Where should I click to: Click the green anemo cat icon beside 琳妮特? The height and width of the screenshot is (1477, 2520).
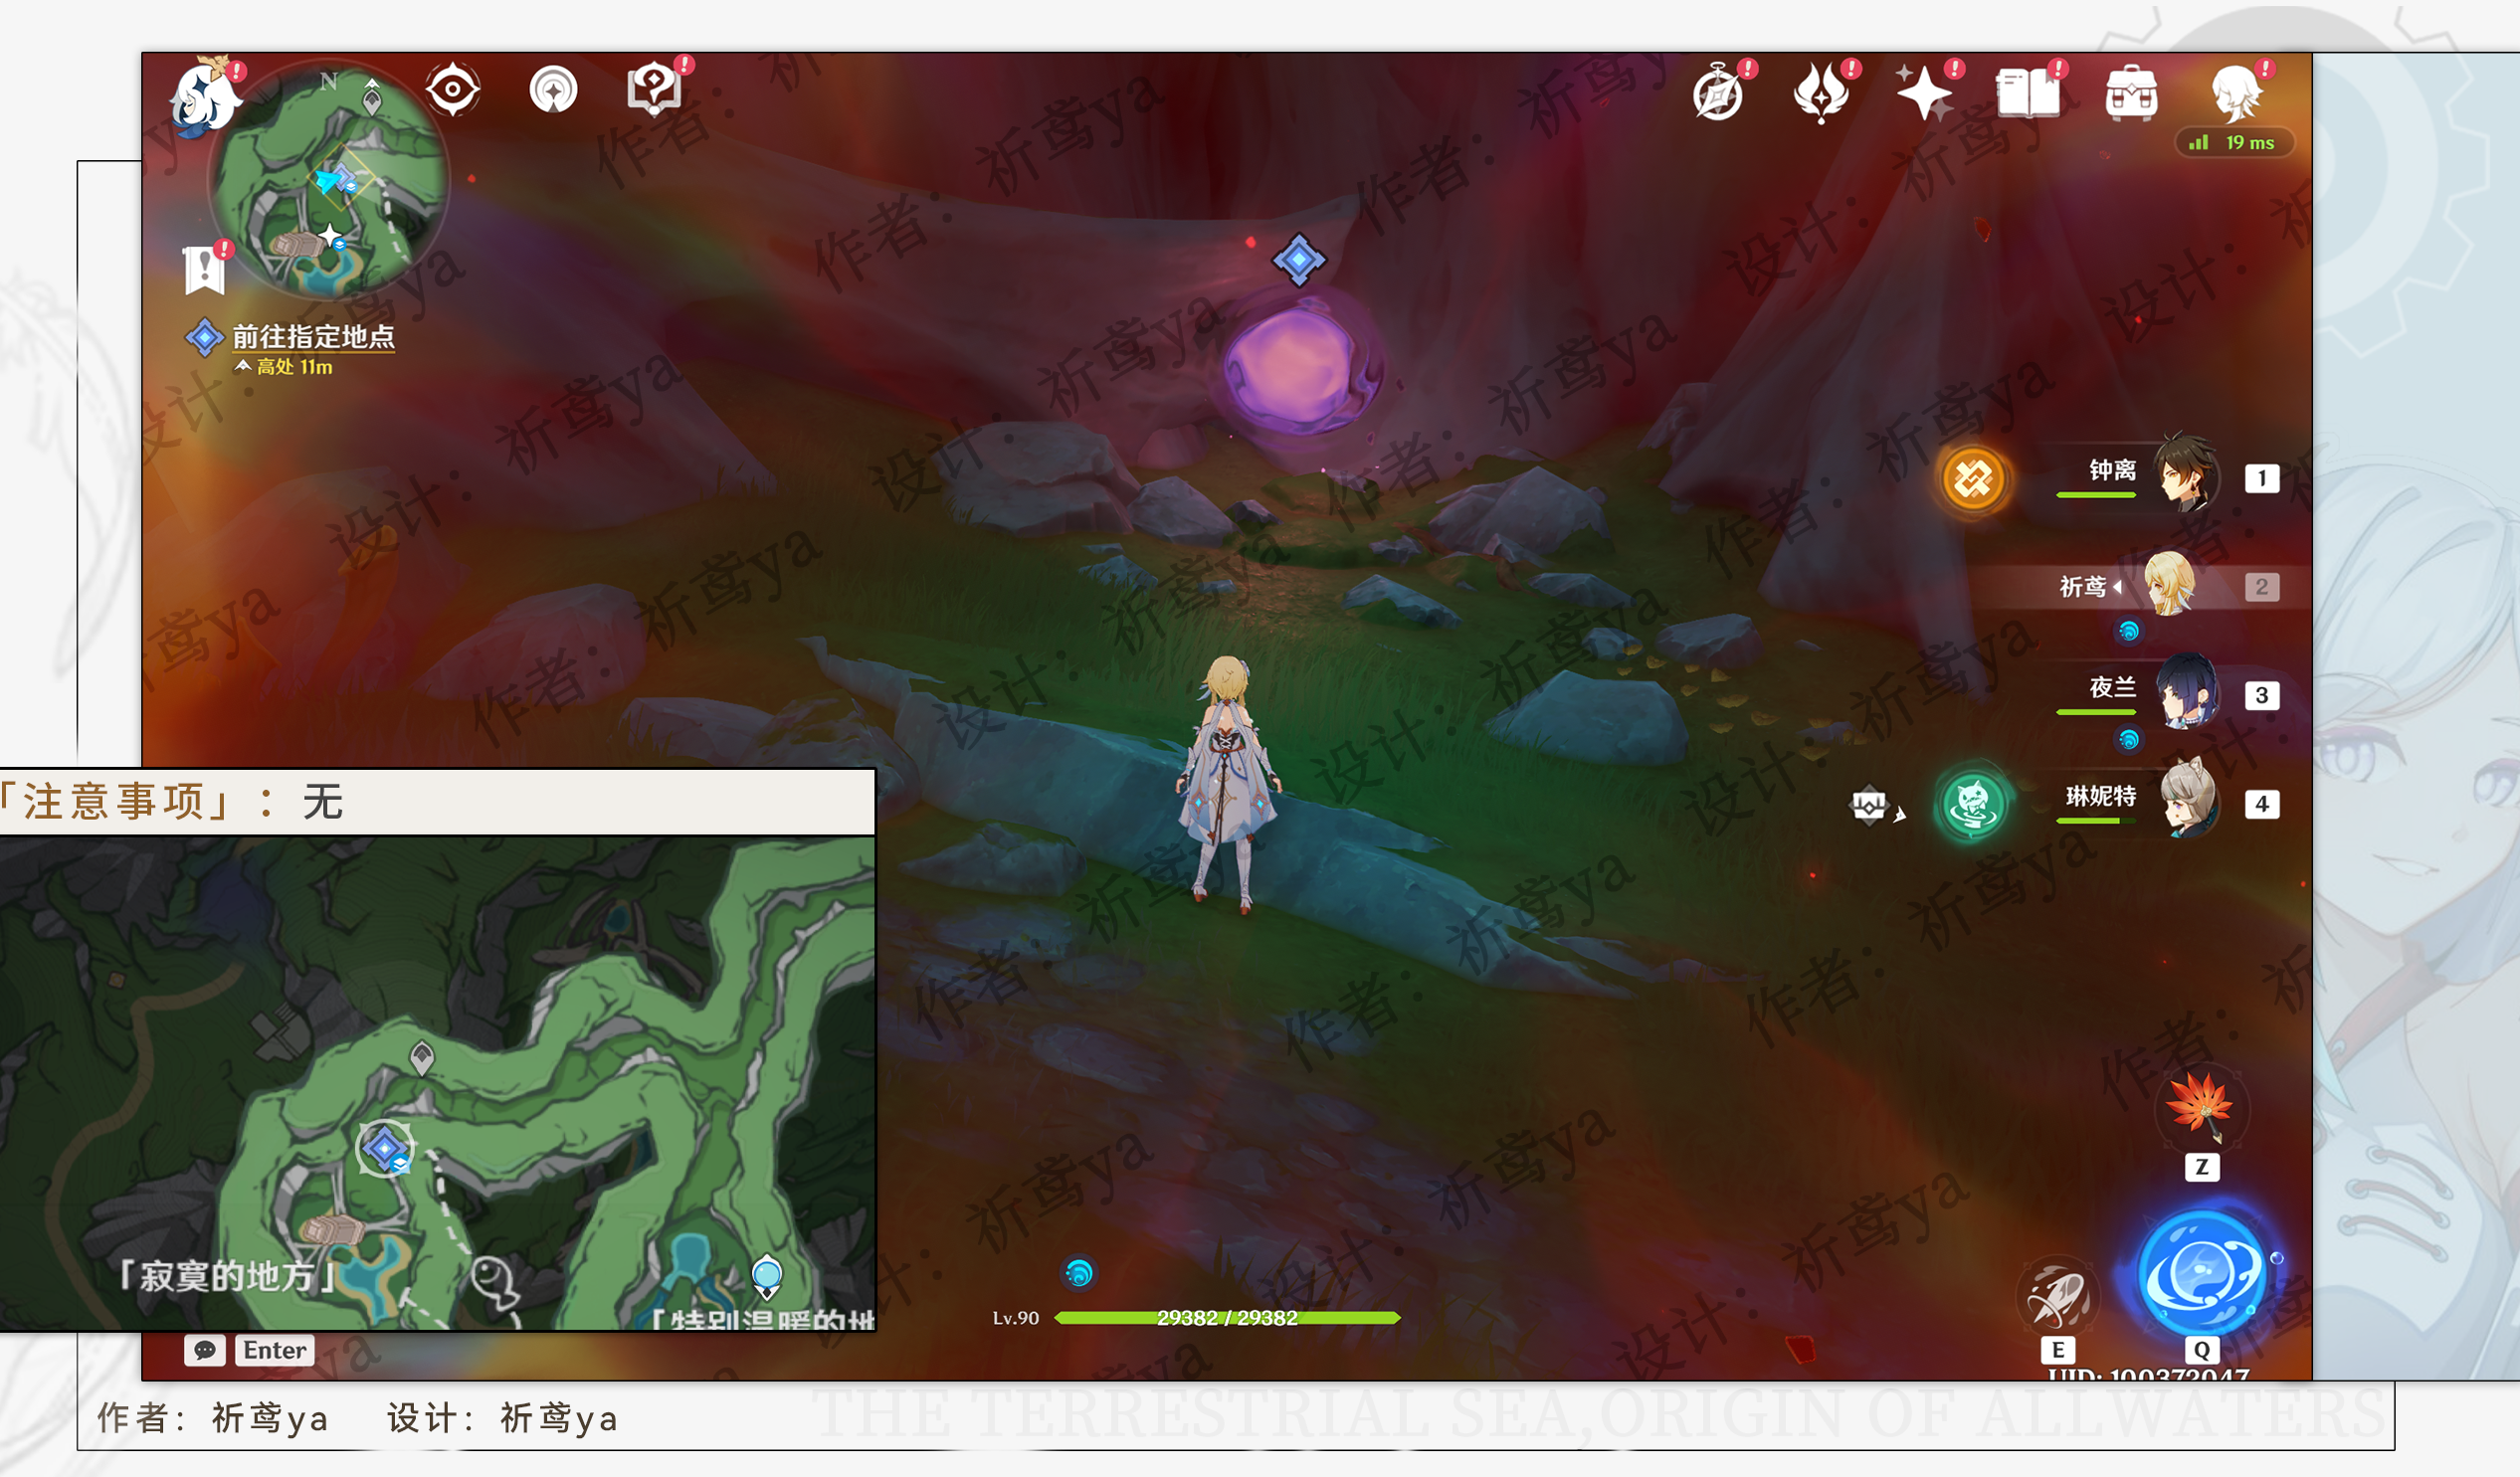click(x=1973, y=803)
